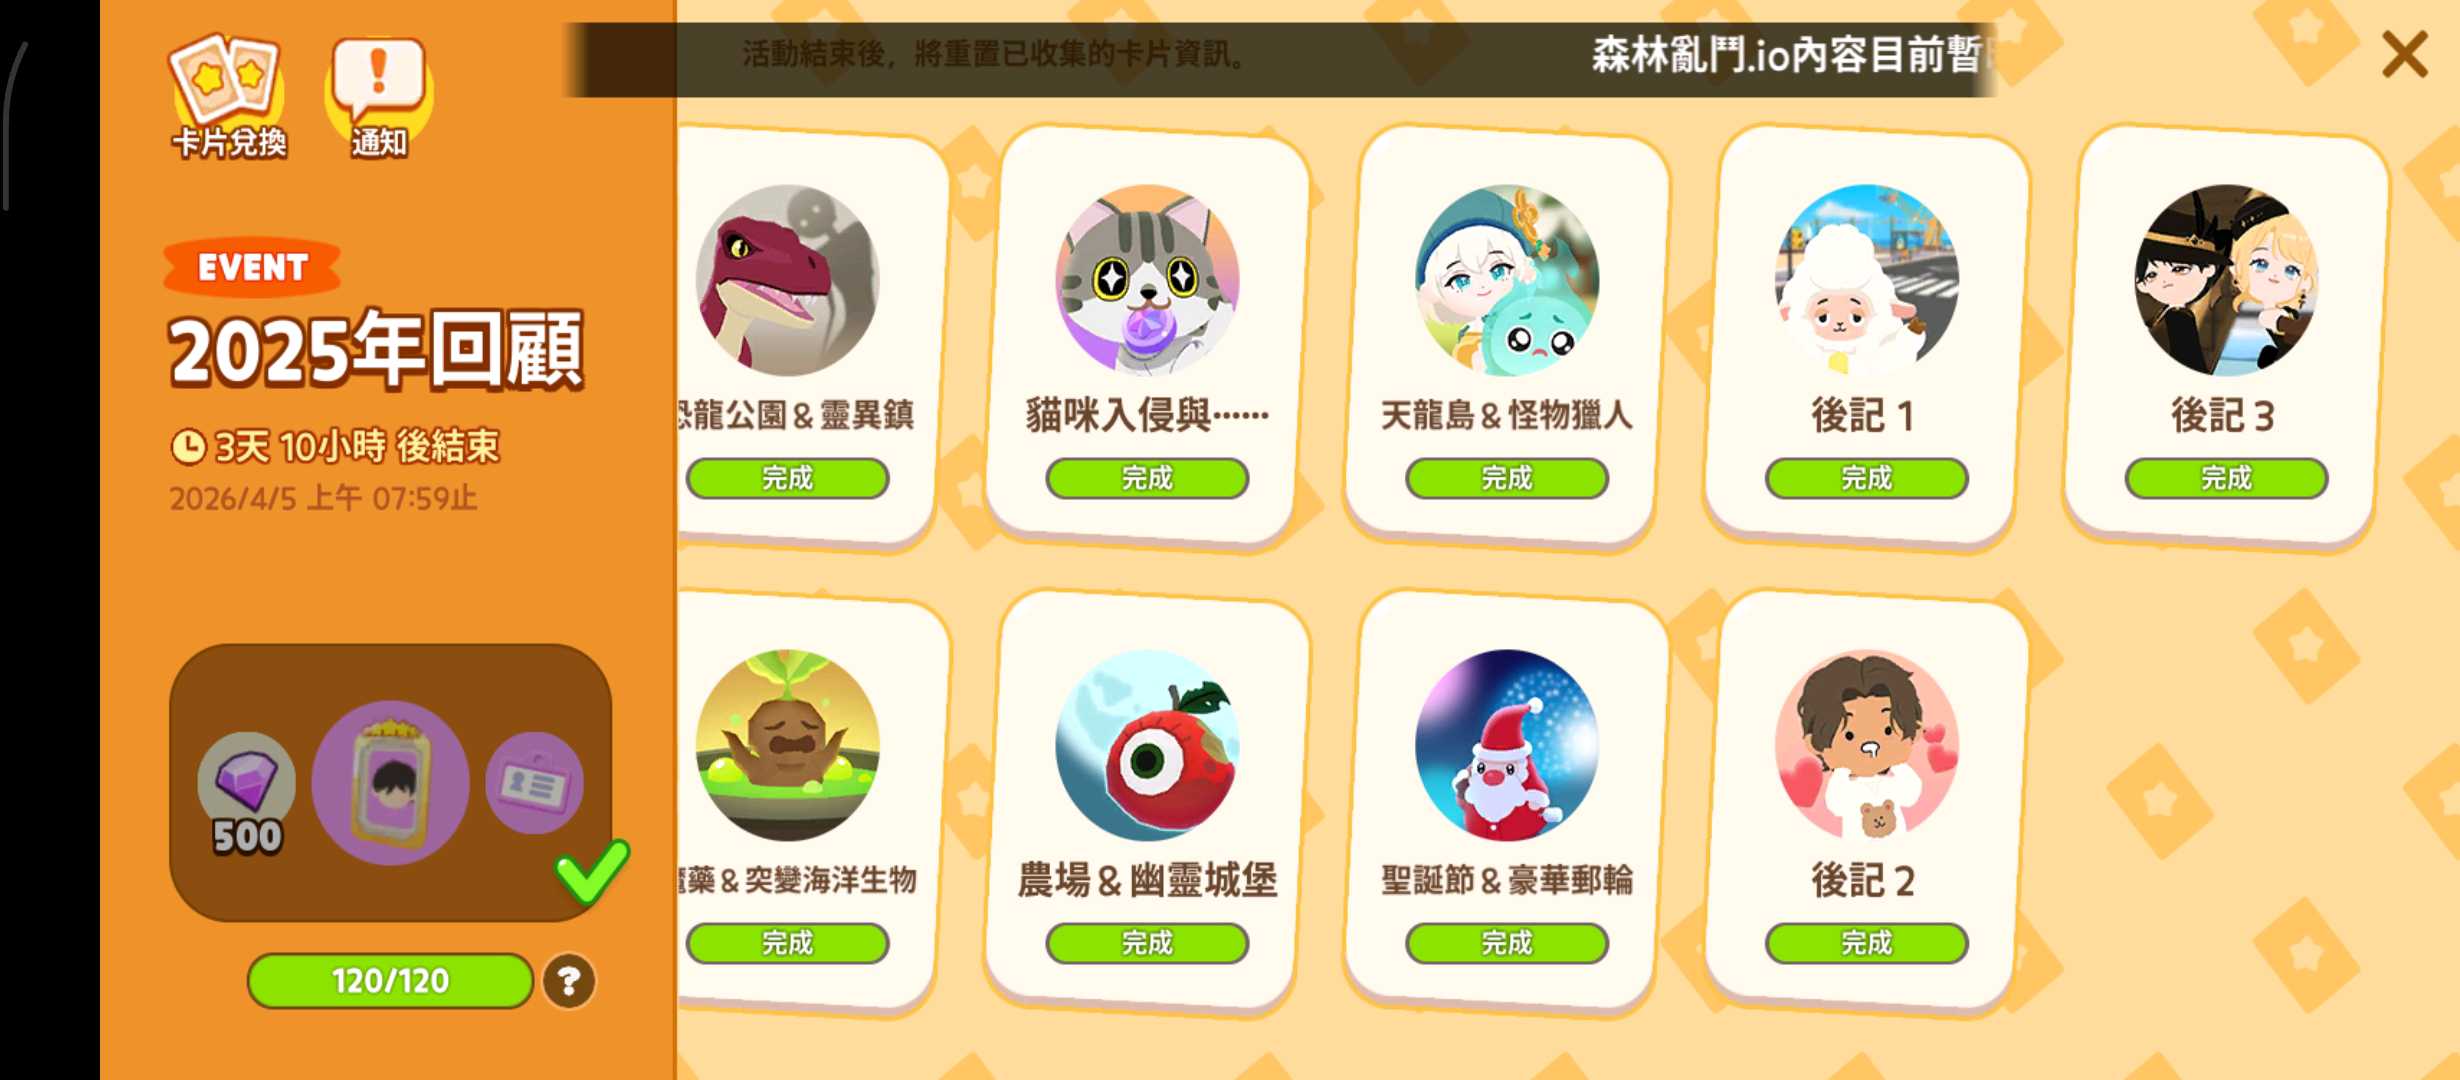Image resolution: width=2460 pixels, height=1080 pixels.
Task: Open the 農場＆幽靈城堡 apple image
Action: coord(1147,745)
